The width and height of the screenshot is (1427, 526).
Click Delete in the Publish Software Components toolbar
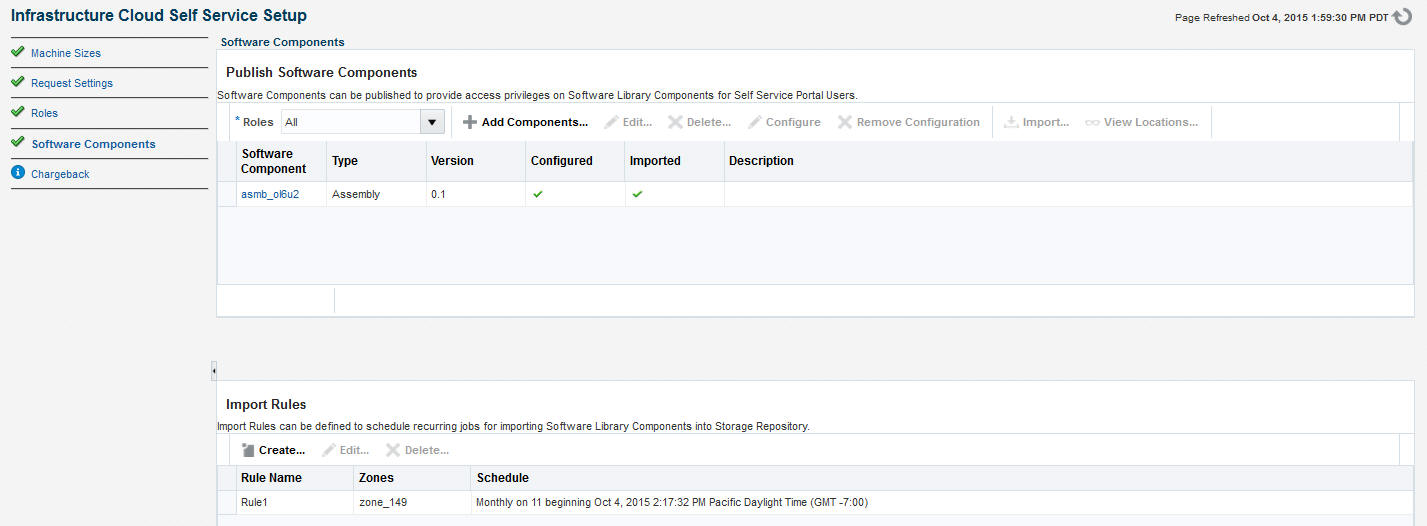pos(700,122)
